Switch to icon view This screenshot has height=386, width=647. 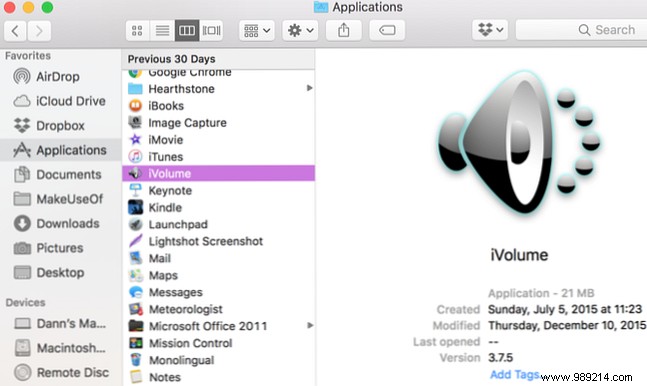click(137, 31)
